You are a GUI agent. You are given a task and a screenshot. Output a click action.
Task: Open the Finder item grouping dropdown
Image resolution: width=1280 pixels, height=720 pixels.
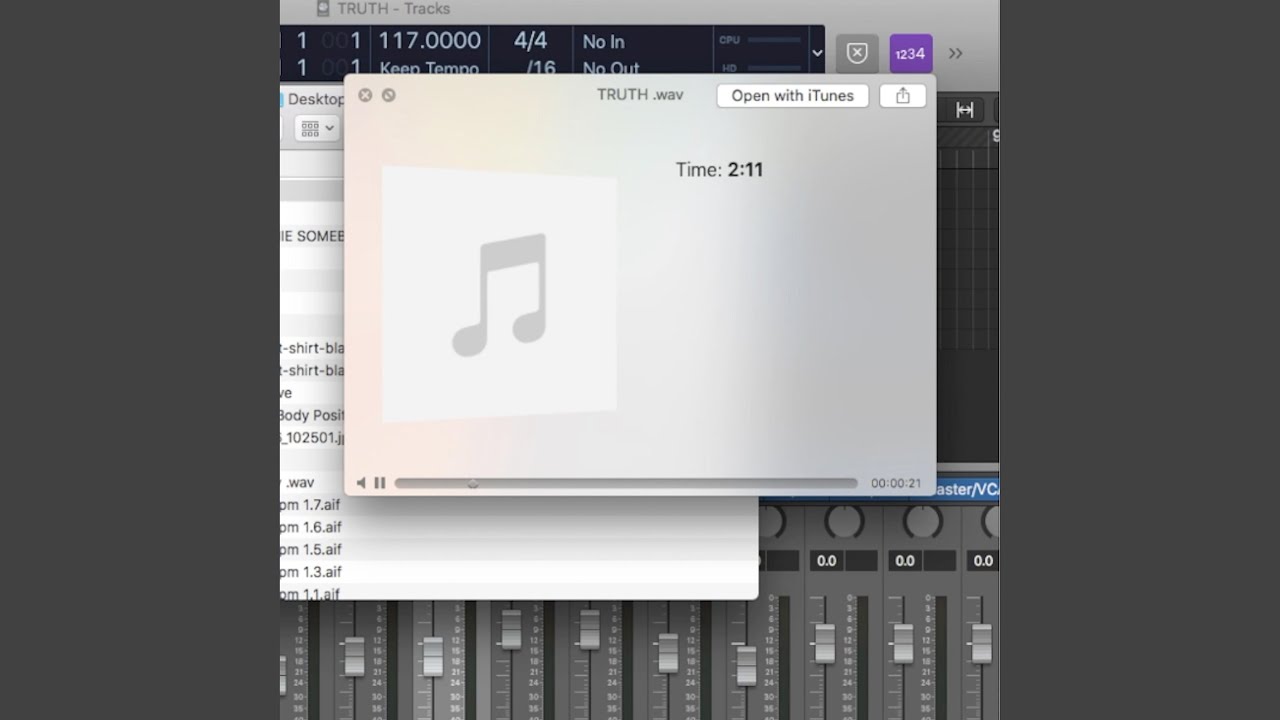pyautogui.click(x=318, y=128)
